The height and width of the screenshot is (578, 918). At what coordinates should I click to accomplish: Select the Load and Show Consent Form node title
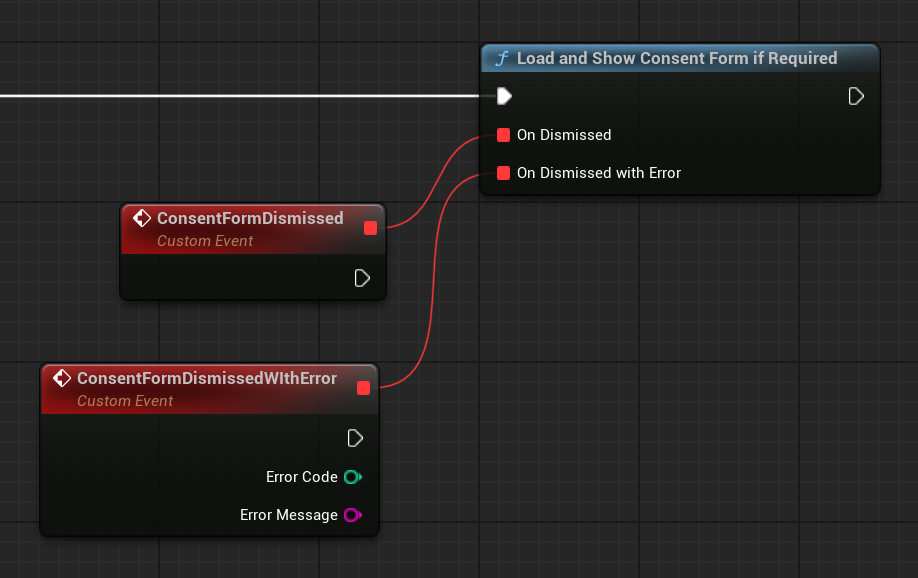pyautogui.click(x=676, y=58)
